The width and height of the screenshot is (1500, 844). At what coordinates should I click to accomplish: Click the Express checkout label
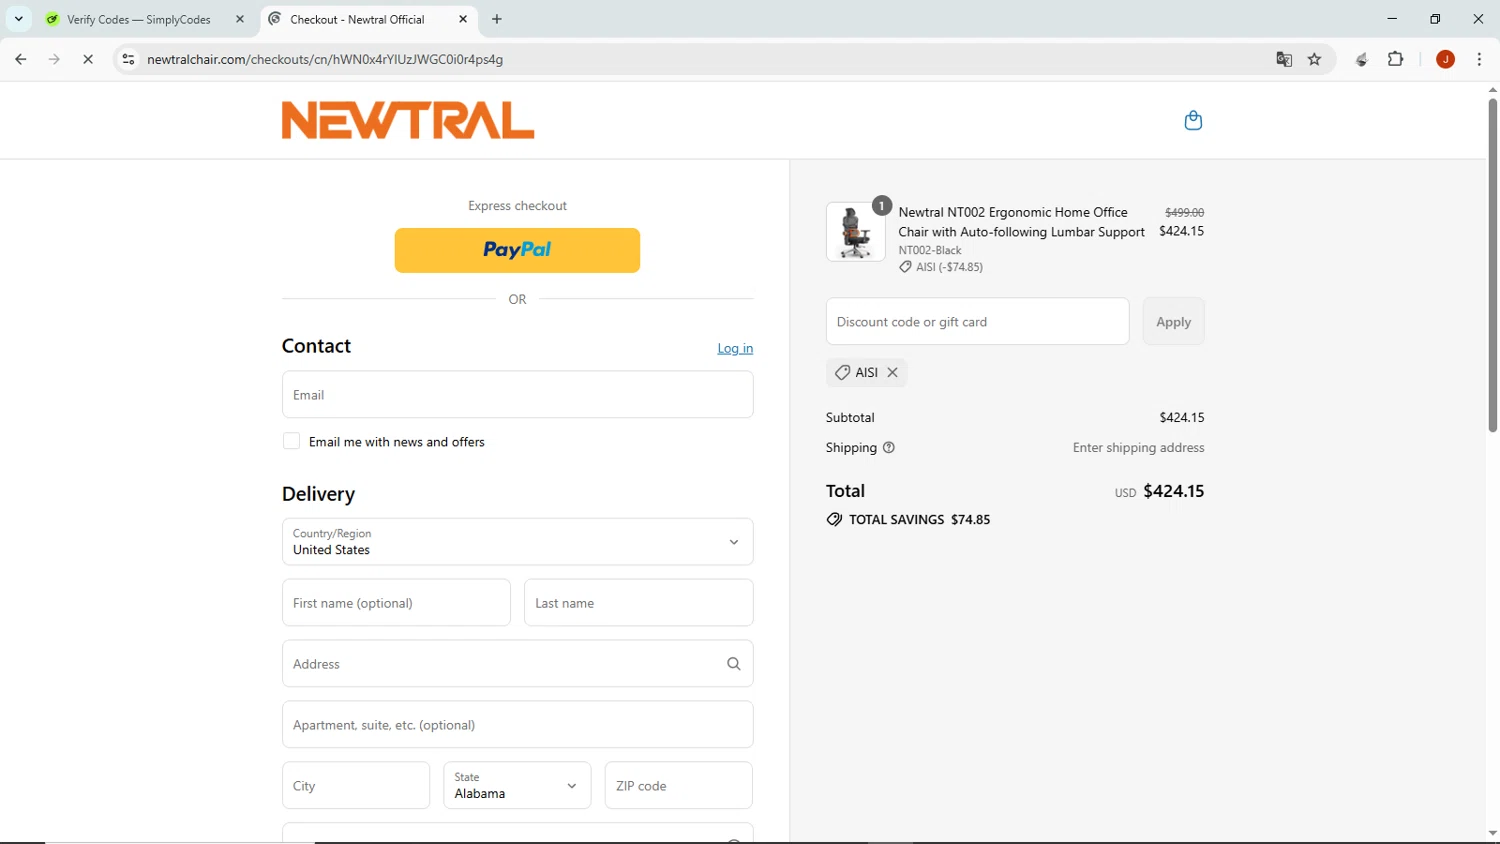point(517,206)
